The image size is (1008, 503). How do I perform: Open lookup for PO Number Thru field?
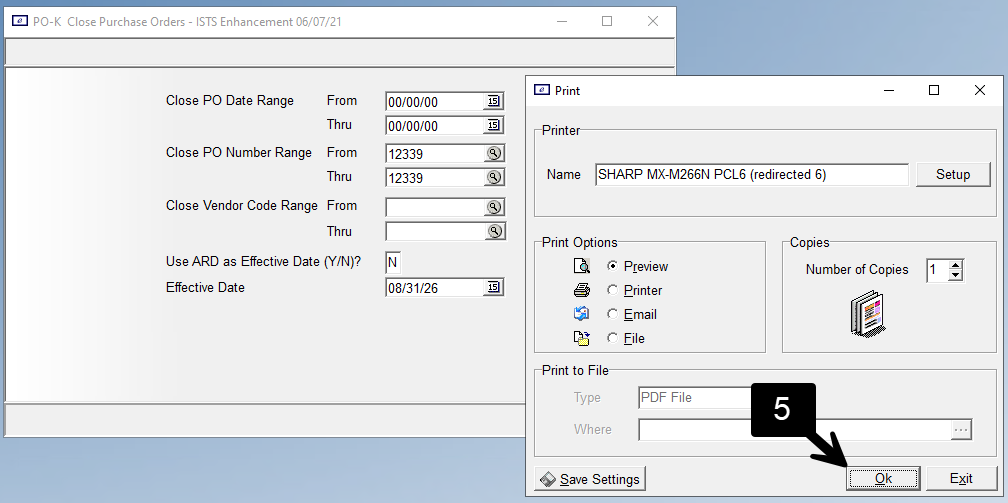(493, 178)
